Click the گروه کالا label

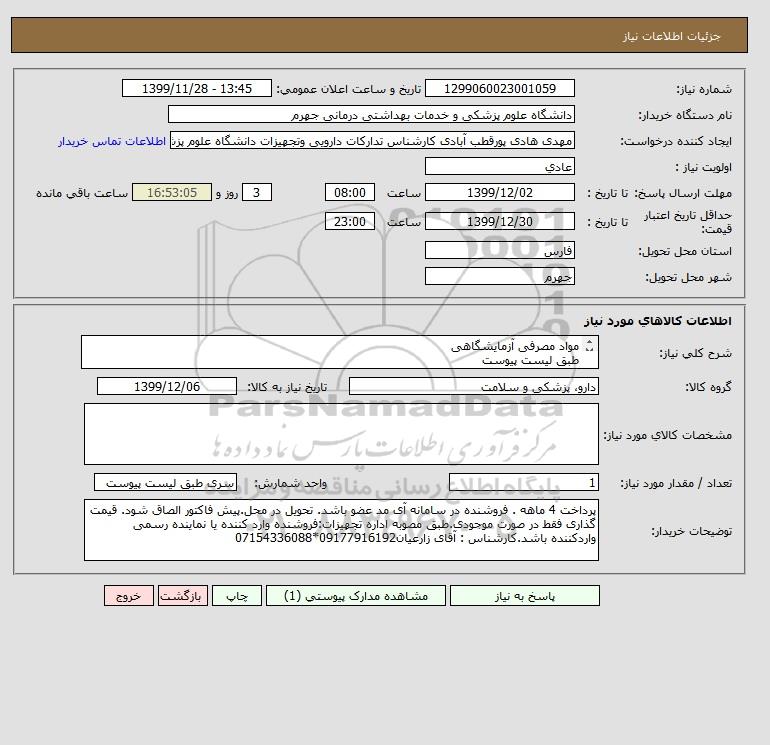click(709, 387)
